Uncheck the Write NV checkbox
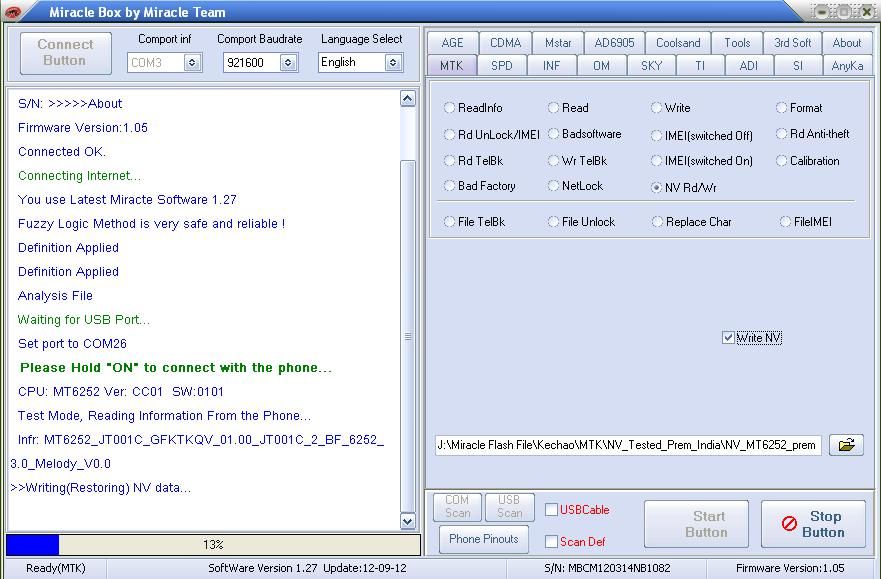The width and height of the screenshot is (881, 579). pos(728,338)
